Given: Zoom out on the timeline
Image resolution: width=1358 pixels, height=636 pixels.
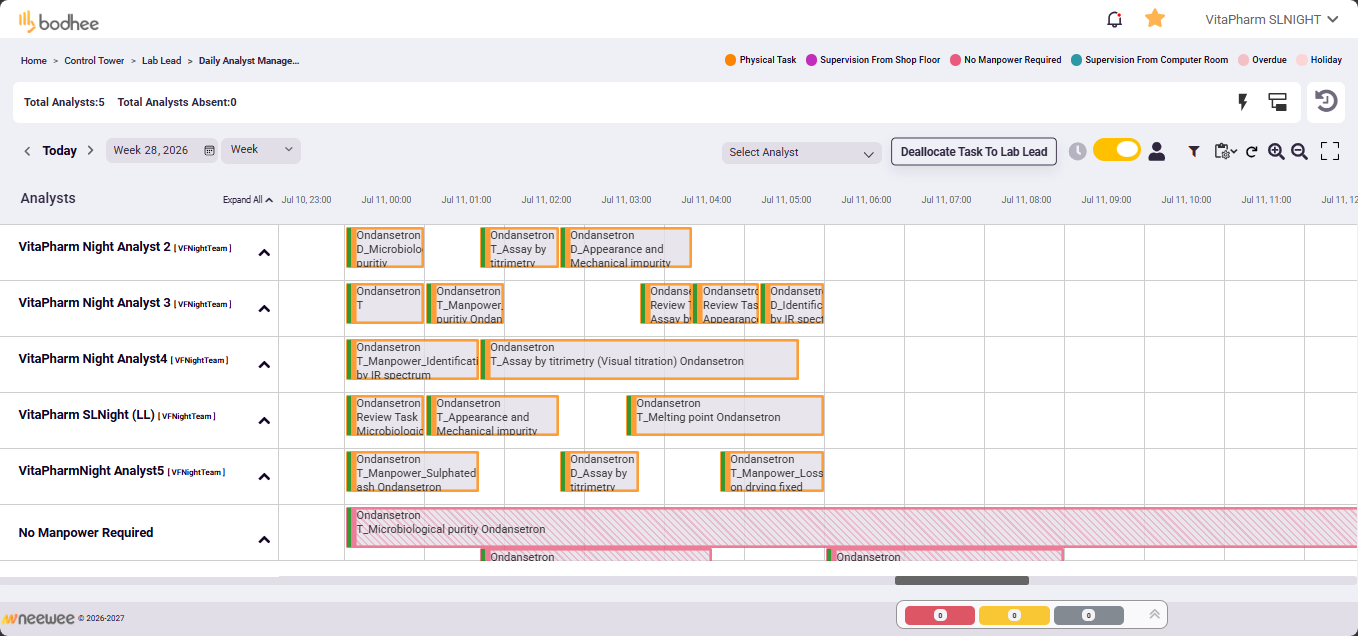Looking at the screenshot, I should (1299, 151).
